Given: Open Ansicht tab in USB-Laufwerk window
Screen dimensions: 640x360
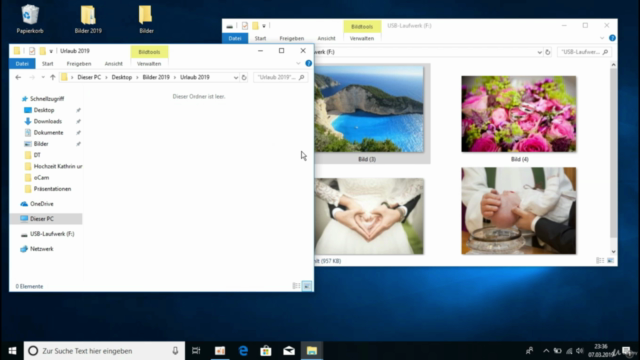Looking at the screenshot, I should [x=327, y=38].
